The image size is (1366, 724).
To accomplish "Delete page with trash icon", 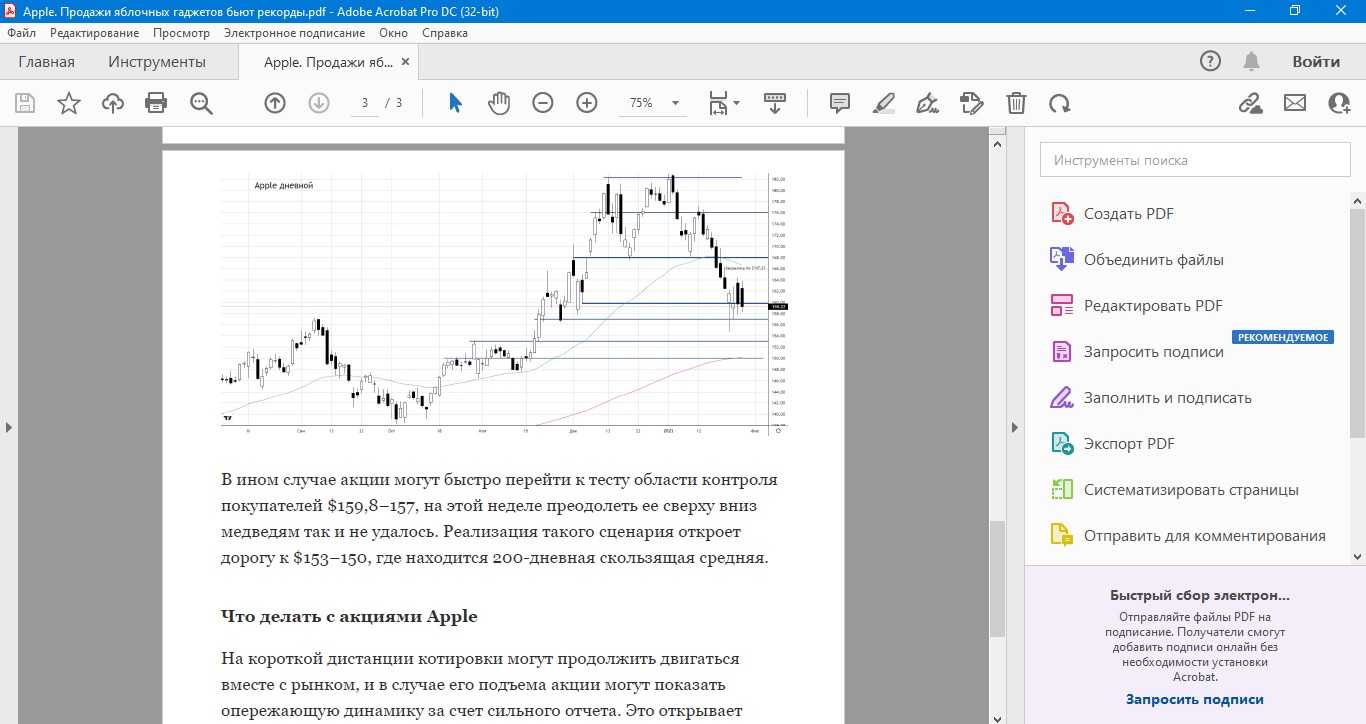I will 1016,103.
